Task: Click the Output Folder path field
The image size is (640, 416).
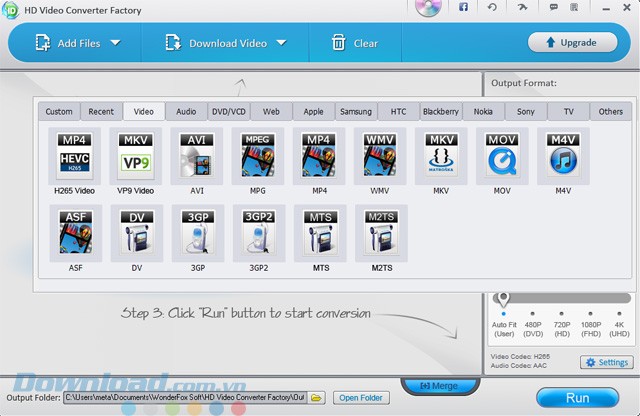Action: 186,398
